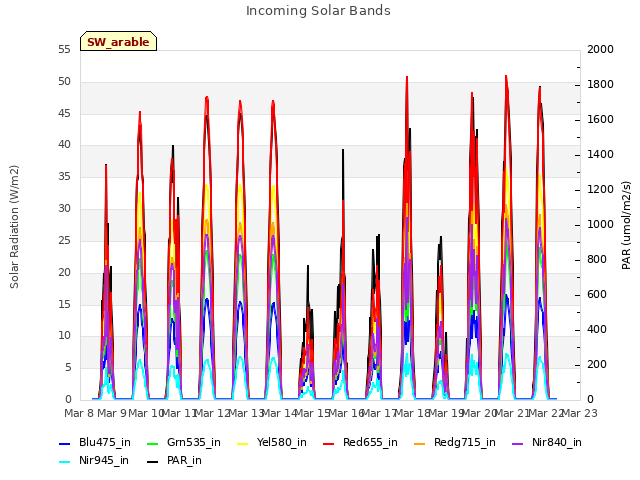Click the 600 right axis tick label

tap(597, 295)
